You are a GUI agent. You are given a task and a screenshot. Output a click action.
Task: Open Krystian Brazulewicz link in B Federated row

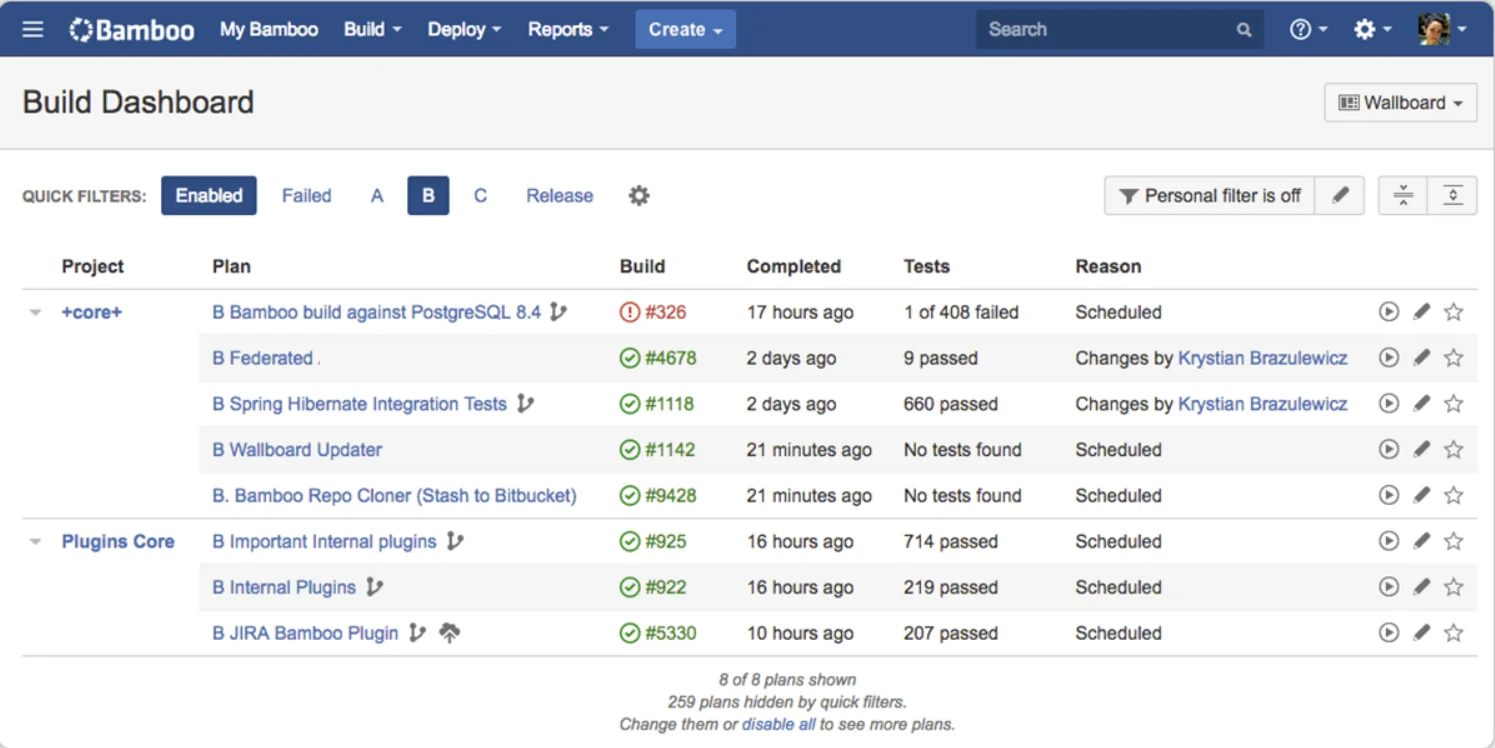tap(1263, 358)
